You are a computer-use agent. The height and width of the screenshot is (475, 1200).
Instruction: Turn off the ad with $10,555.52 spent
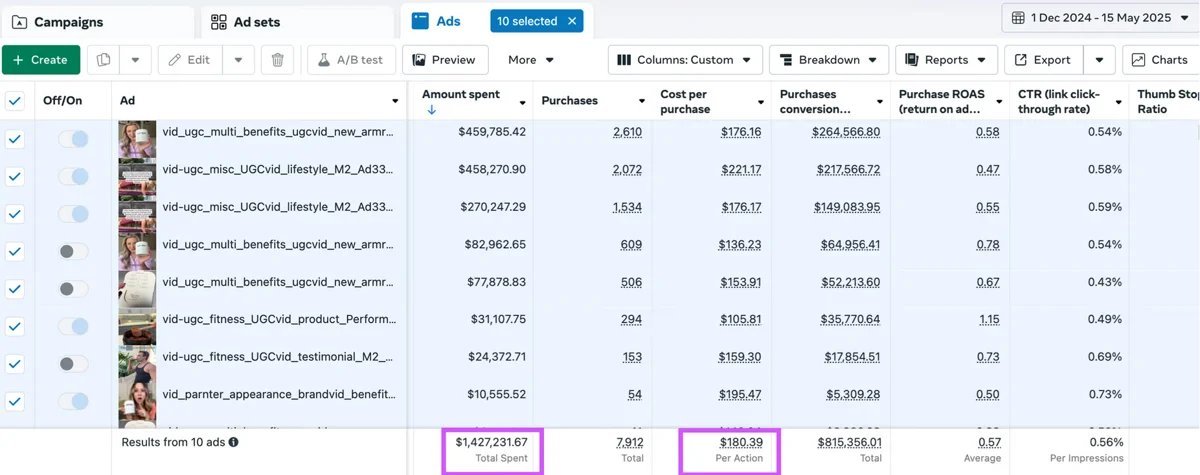point(73,401)
